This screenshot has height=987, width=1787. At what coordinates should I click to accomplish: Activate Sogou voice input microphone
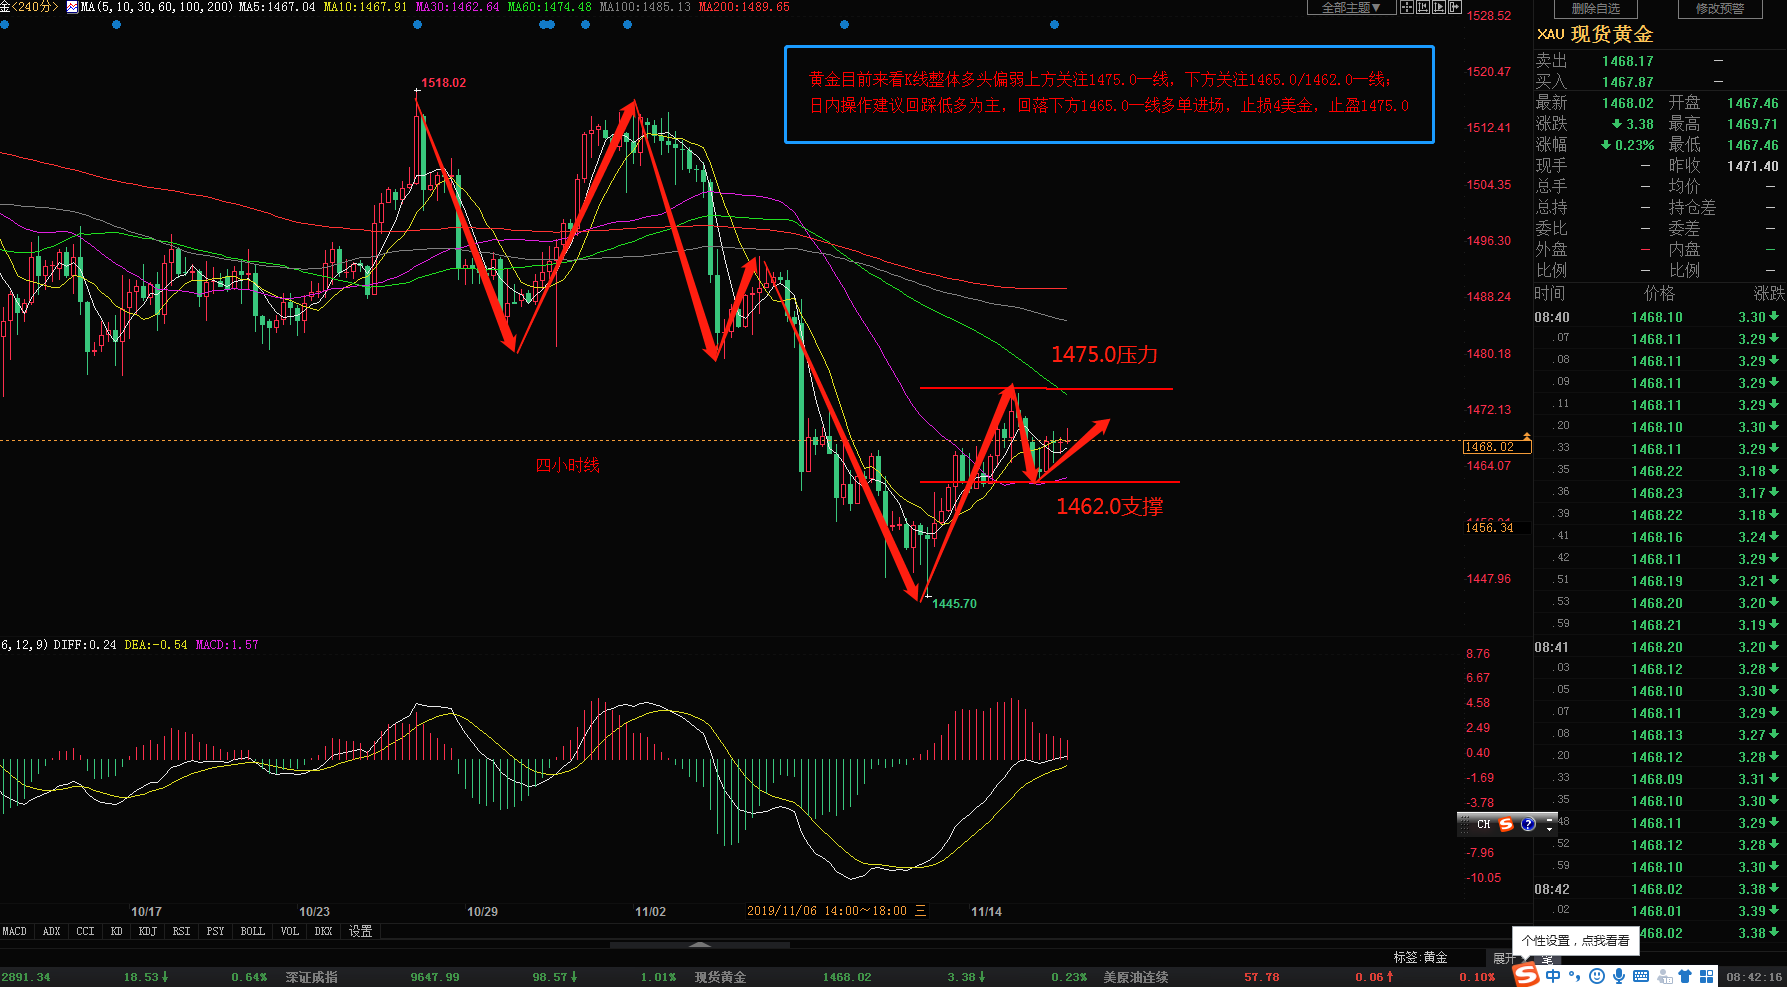pyautogui.click(x=1619, y=976)
